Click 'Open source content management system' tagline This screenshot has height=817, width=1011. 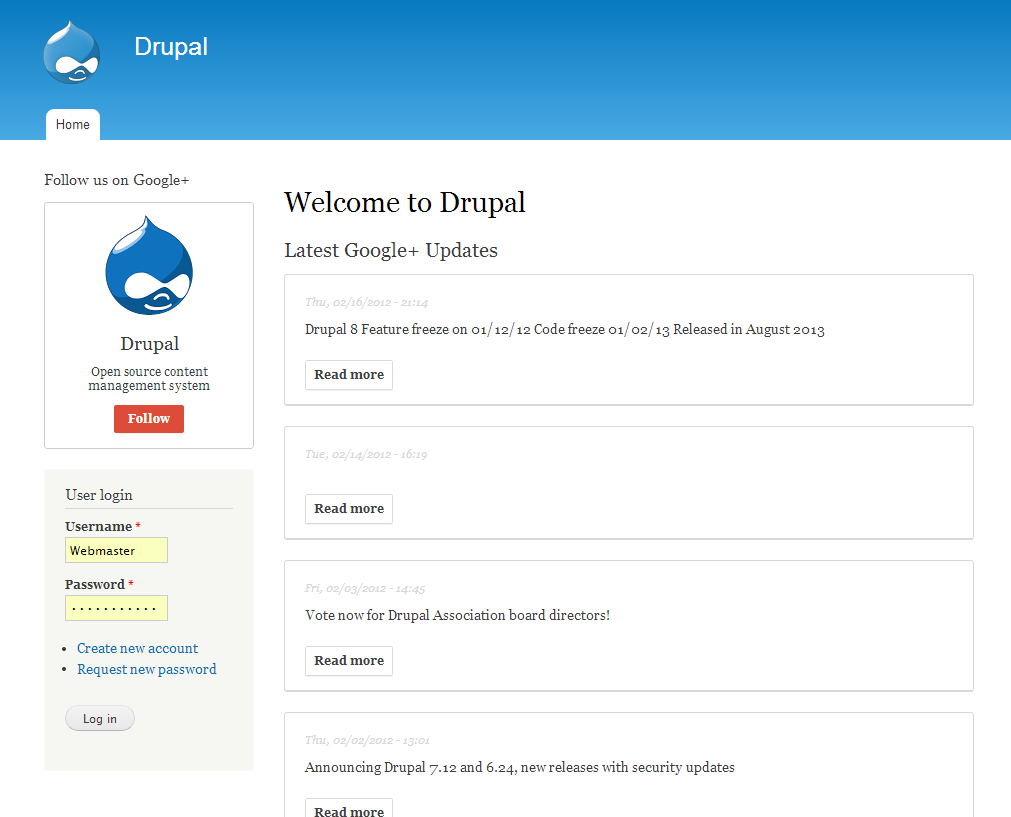coord(149,379)
